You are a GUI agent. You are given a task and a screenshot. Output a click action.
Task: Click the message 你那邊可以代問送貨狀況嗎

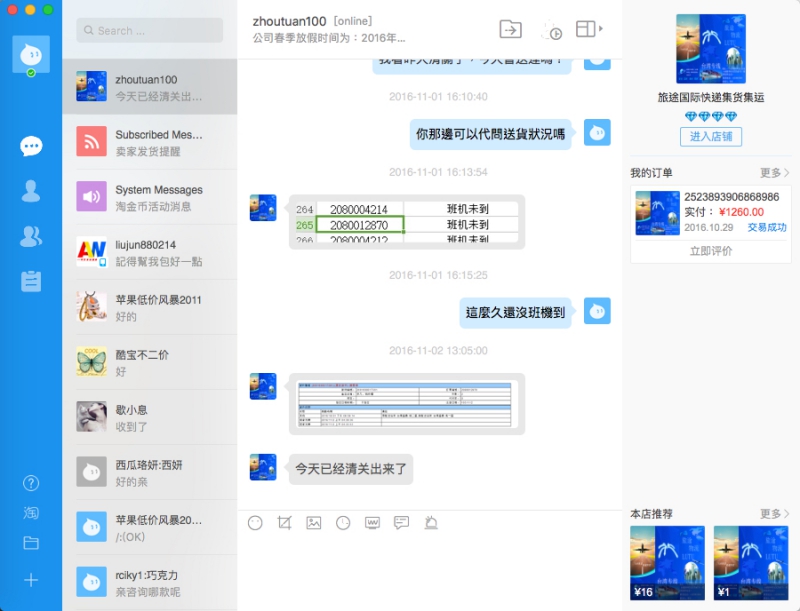[x=490, y=134]
